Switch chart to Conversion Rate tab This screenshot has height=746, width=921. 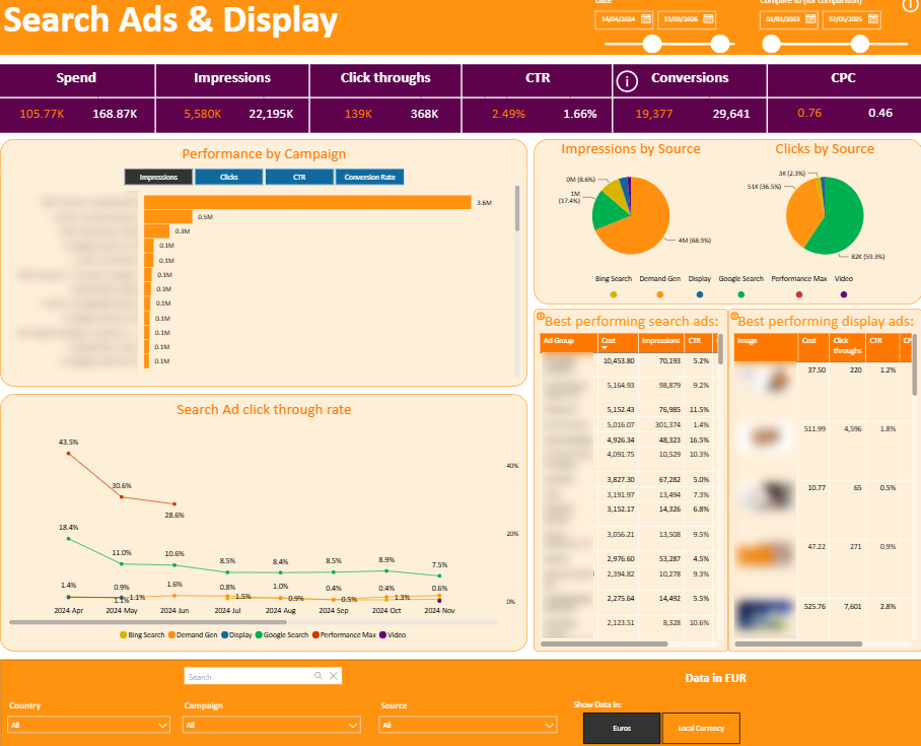click(370, 177)
